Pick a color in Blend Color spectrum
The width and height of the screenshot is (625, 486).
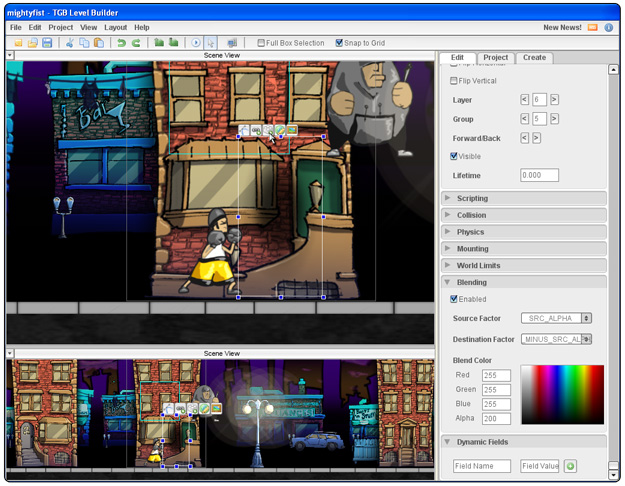[562, 394]
